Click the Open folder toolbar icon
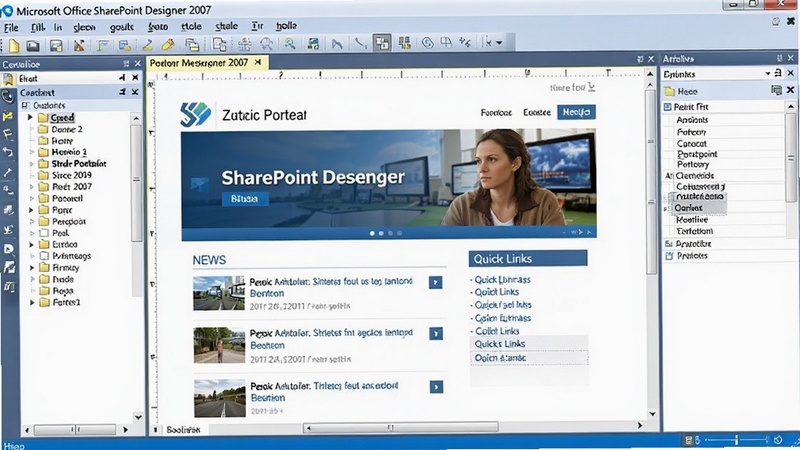The width and height of the screenshot is (800, 450). [33, 45]
